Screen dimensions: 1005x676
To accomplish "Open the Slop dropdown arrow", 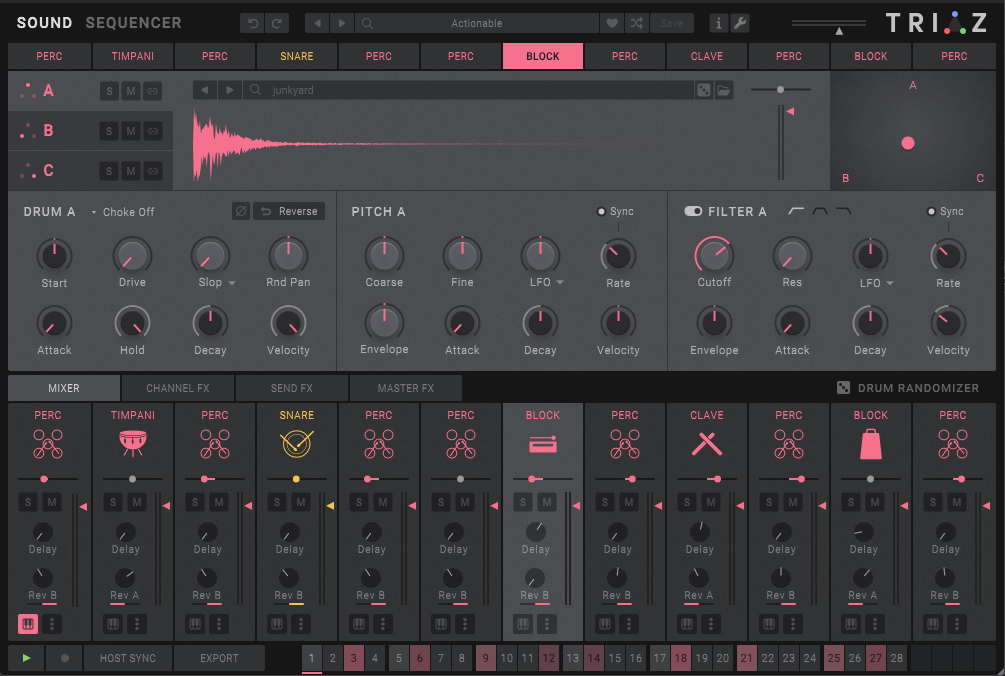I will [232, 283].
